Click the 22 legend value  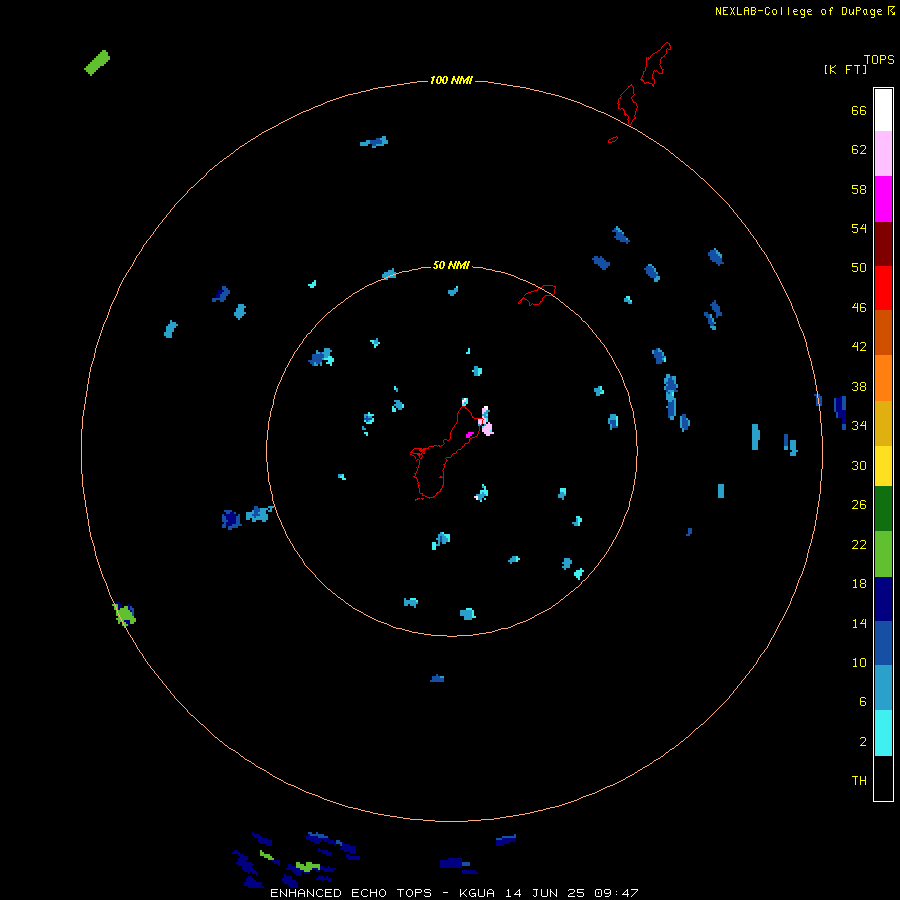click(859, 544)
